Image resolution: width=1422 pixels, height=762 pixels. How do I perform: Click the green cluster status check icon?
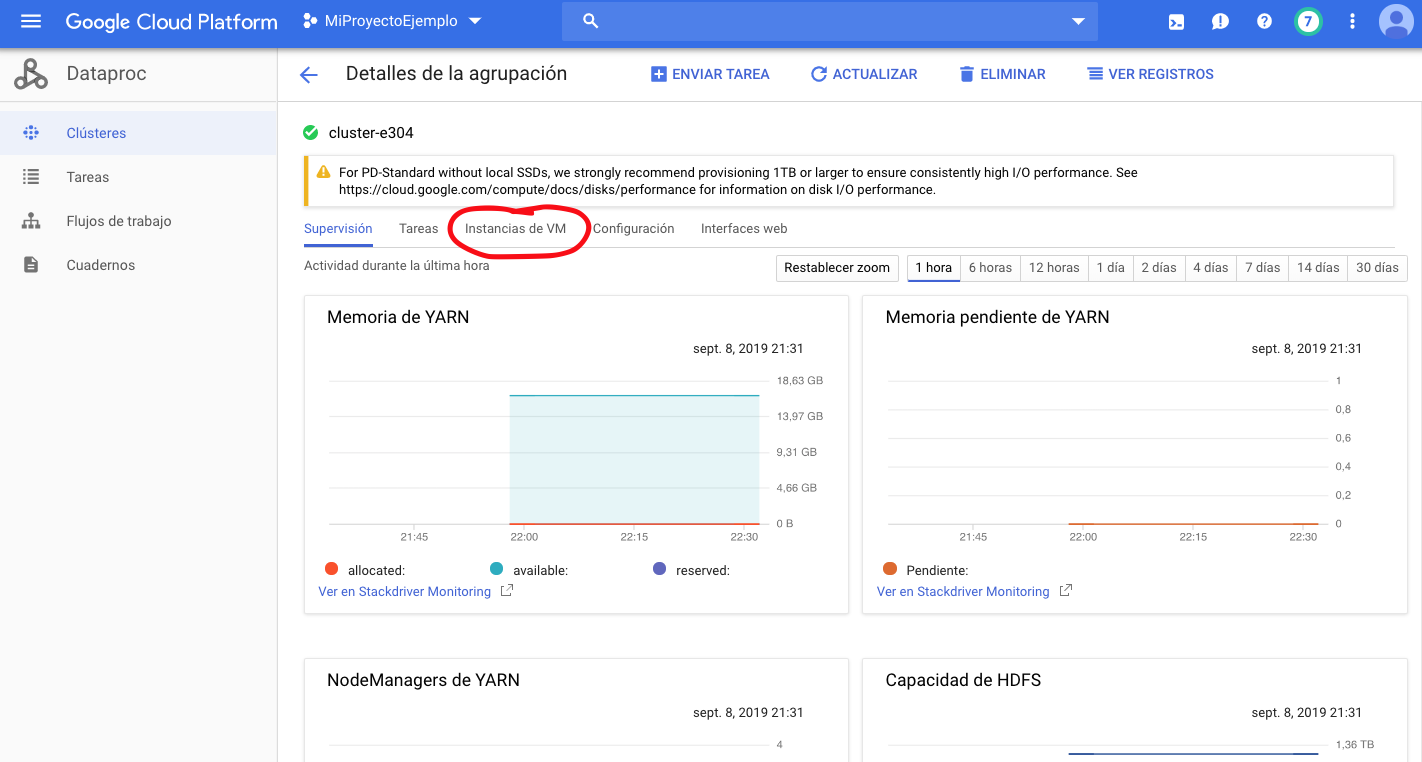point(310,132)
